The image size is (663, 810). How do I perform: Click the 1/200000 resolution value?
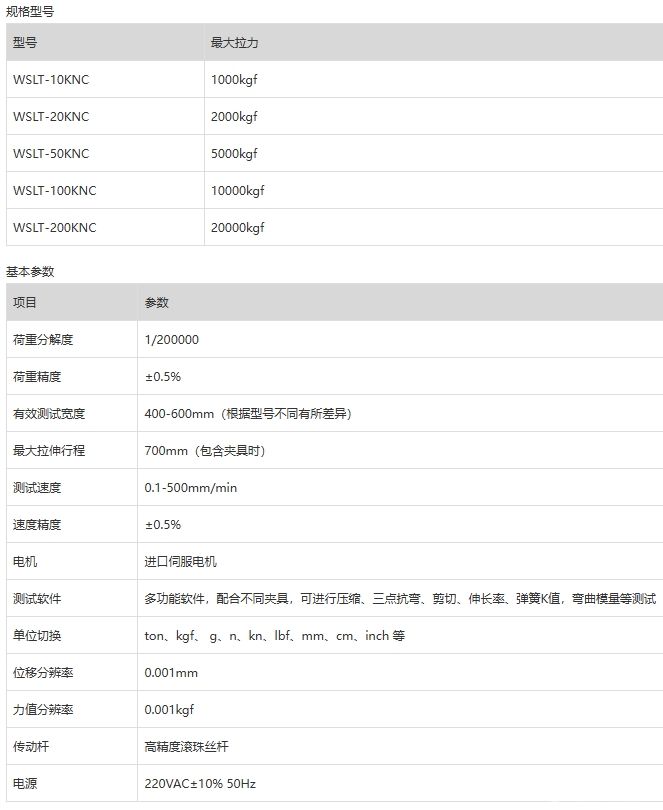coord(172,340)
